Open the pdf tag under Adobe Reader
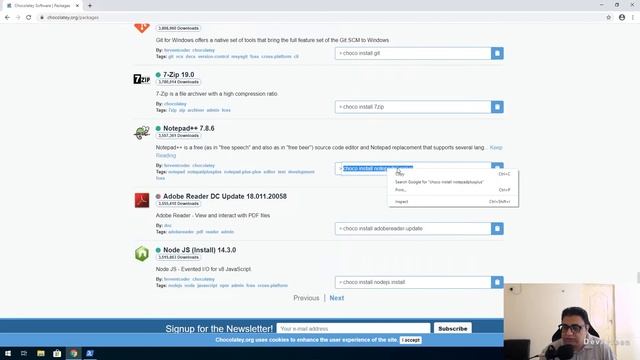This screenshot has width=640, height=360. [x=200, y=232]
